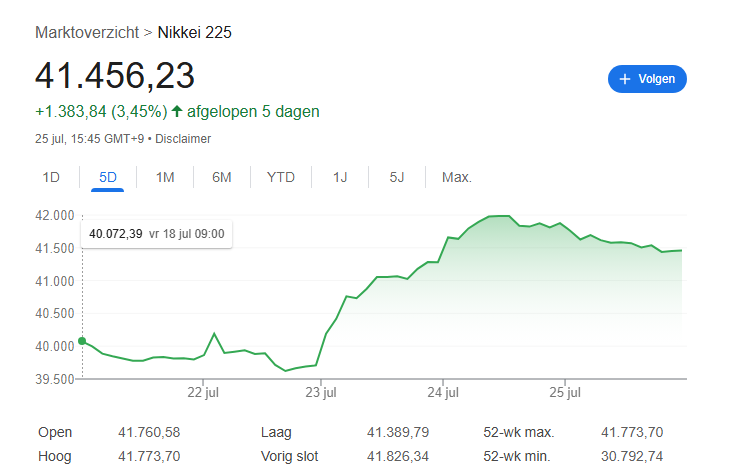This screenshot has height=474, width=730.
Task: Select the 5J chart range
Action: click(x=397, y=178)
